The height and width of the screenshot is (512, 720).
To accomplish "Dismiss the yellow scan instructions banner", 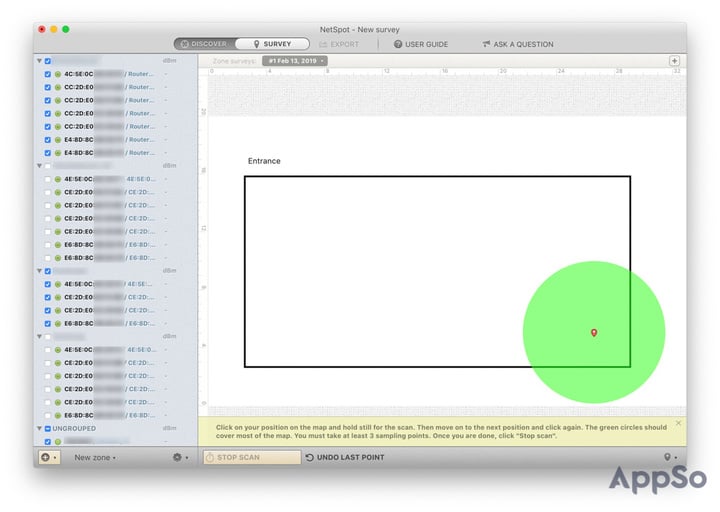I will click(x=678, y=423).
